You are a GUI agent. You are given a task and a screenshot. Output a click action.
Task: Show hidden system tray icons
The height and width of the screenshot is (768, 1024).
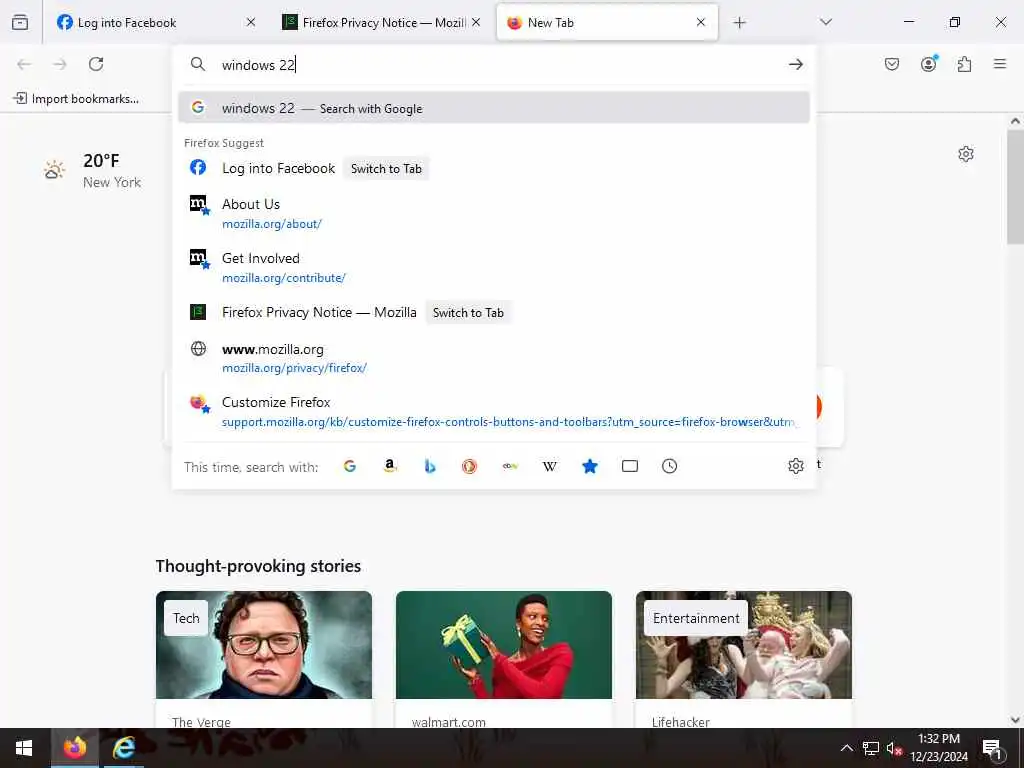coord(846,748)
